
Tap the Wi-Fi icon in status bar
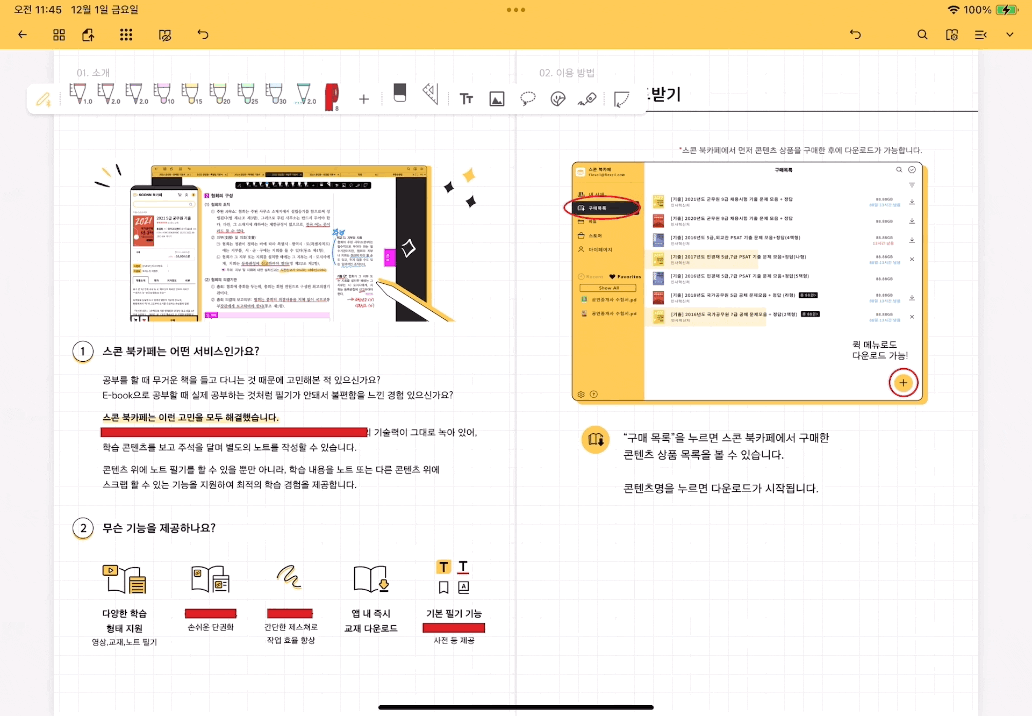953,10
